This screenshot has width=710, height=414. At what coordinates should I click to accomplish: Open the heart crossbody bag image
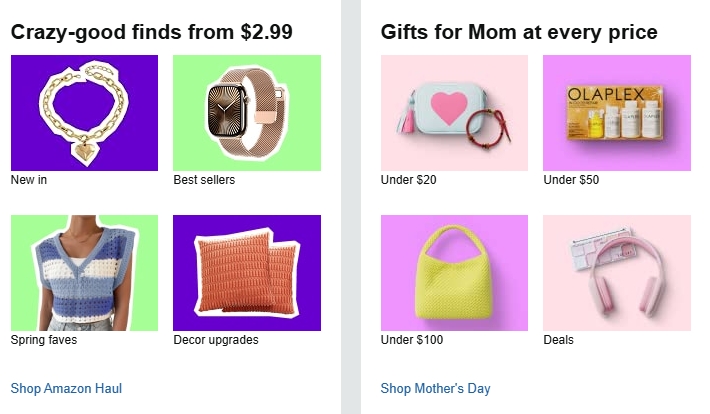(454, 113)
